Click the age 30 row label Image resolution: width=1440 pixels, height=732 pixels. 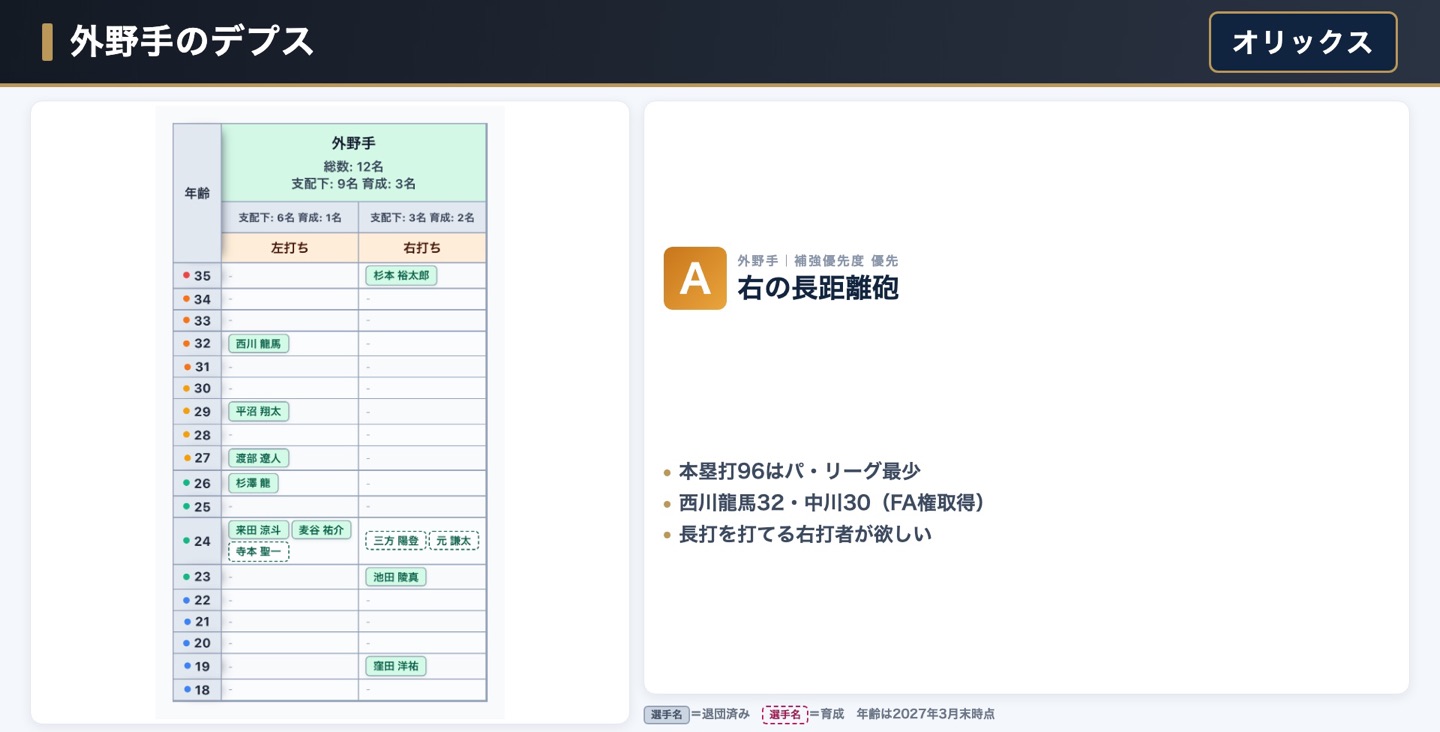197,388
